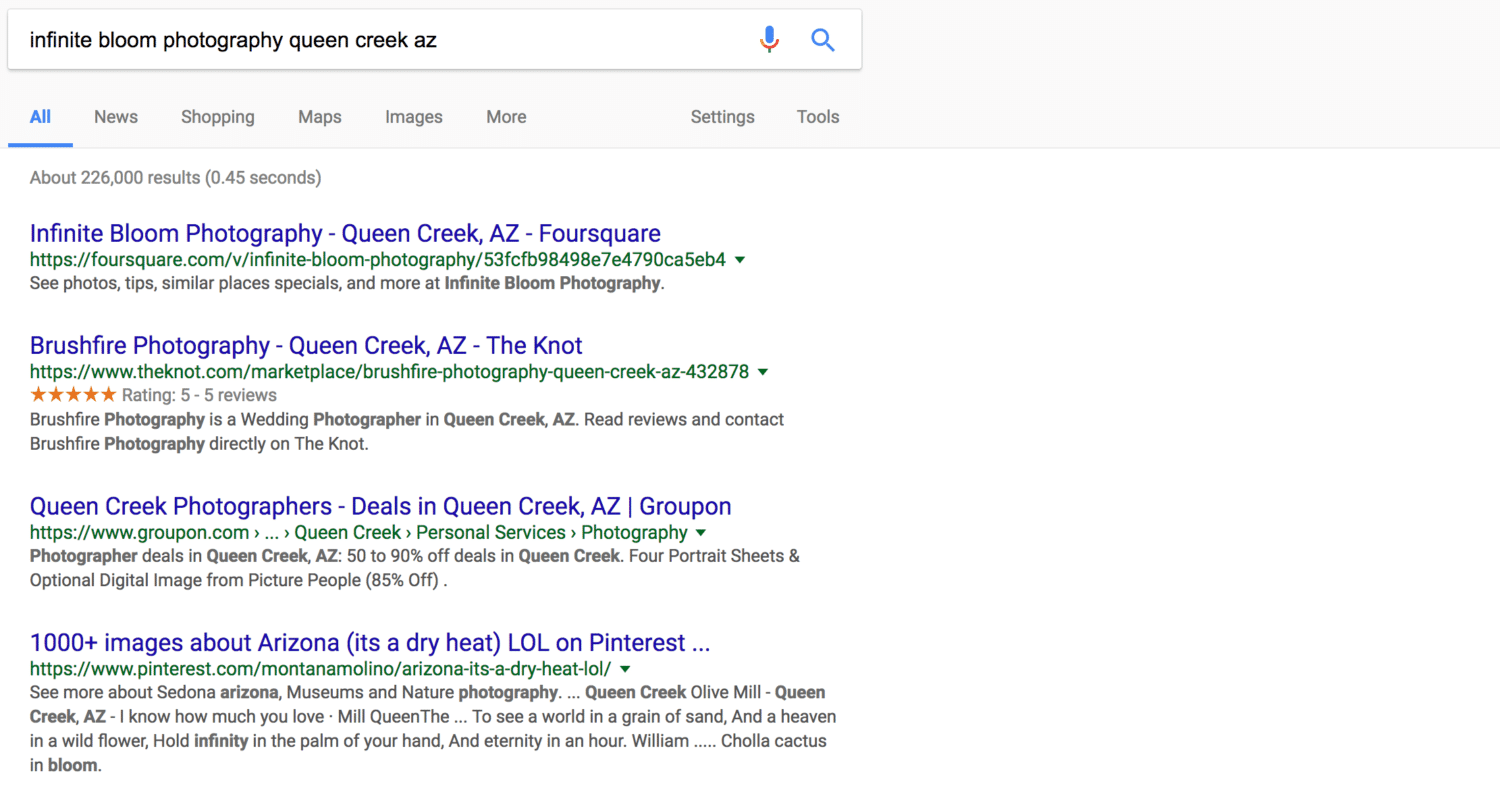Switch to the News tab
The width and height of the screenshot is (1500, 805).
coord(116,117)
